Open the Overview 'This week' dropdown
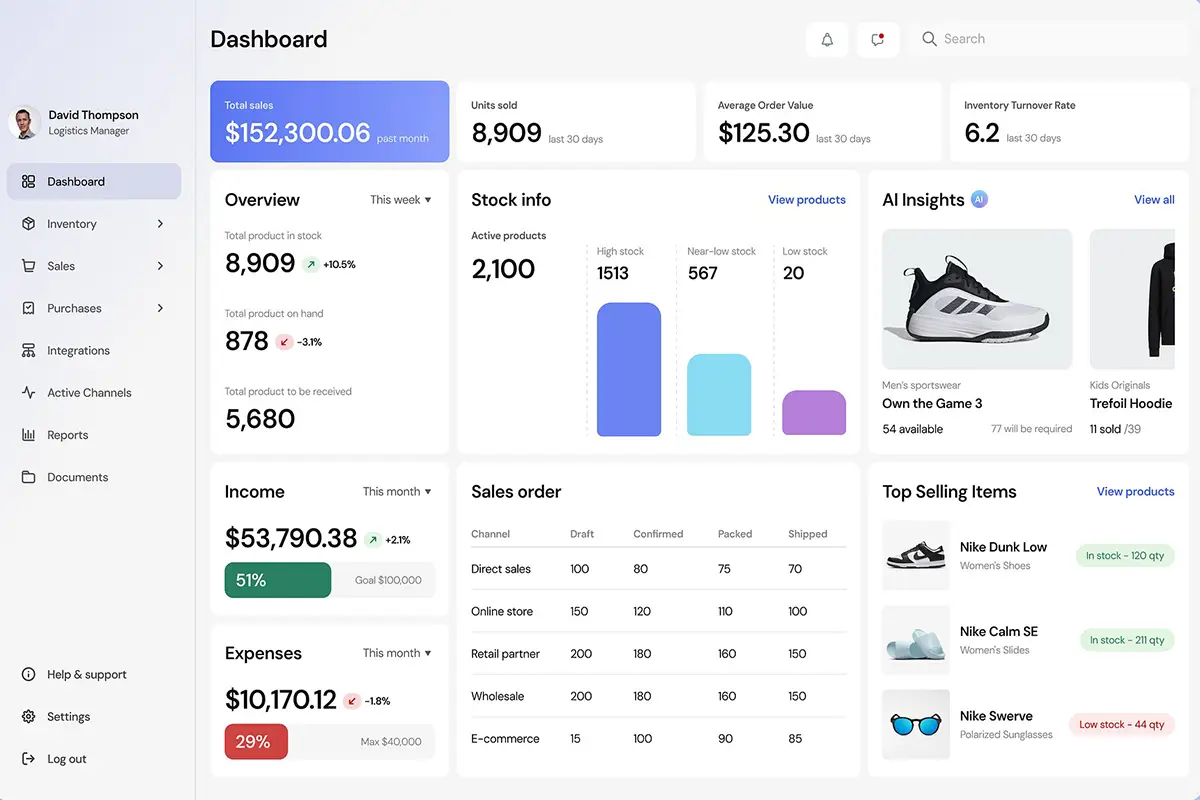This screenshot has width=1200, height=800. [400, 200]
